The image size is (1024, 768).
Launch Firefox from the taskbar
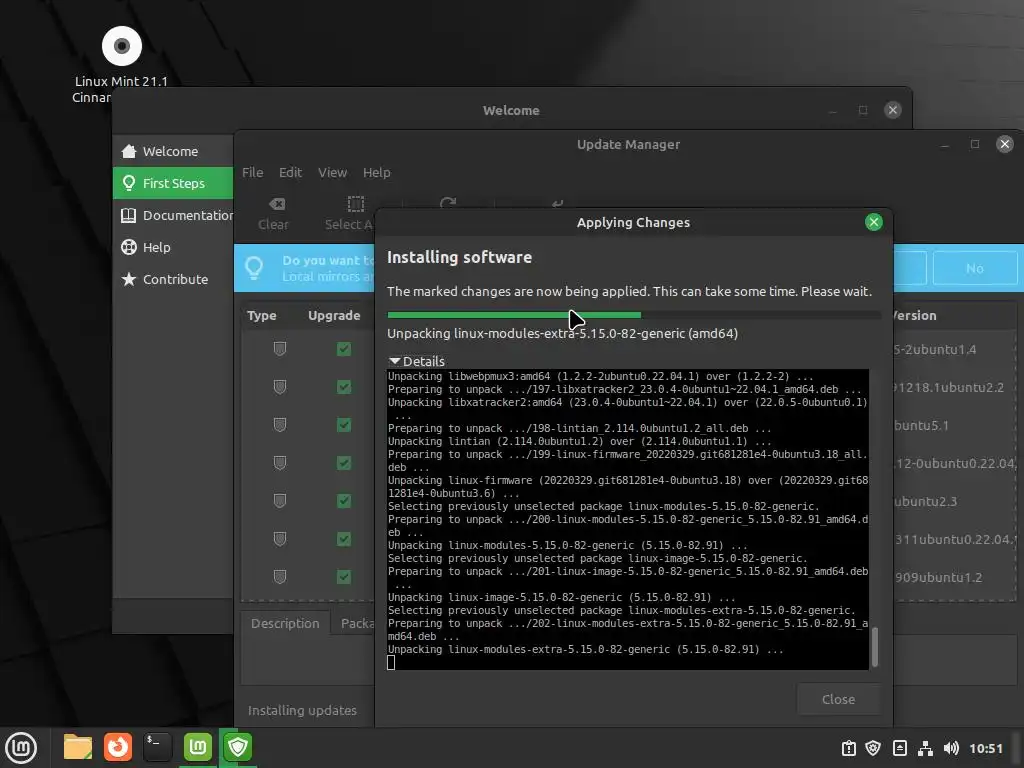point(118,747)
